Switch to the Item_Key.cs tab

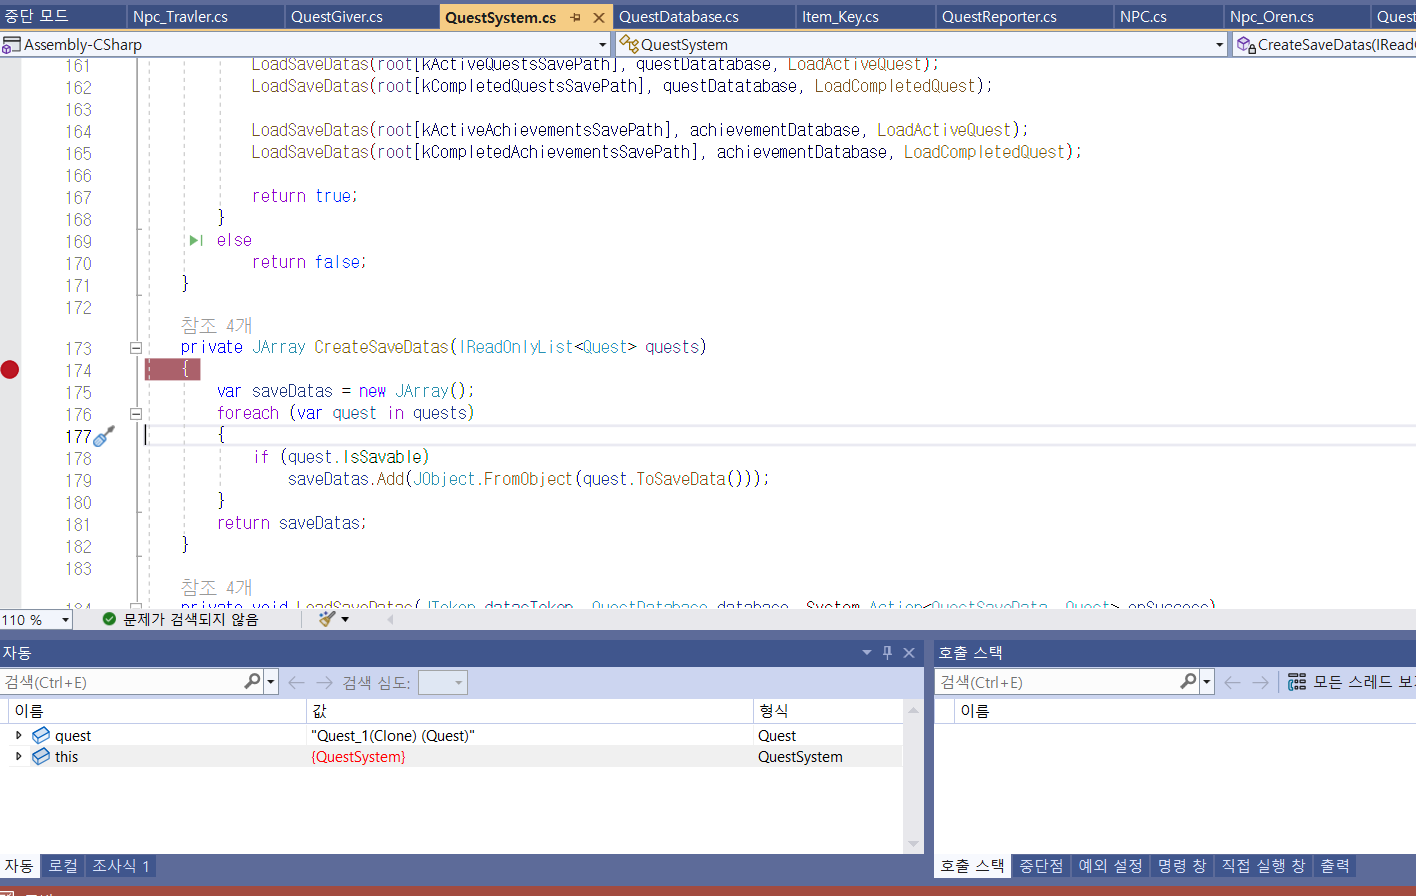pos(840,17)
